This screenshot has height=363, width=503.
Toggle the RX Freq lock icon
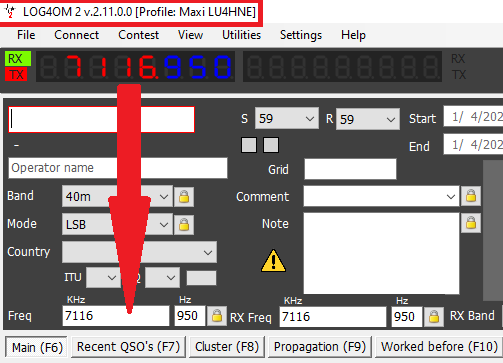434,317
